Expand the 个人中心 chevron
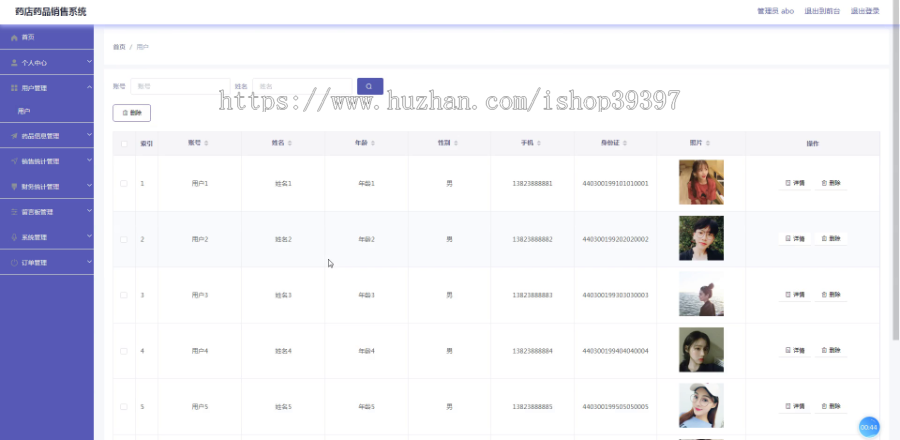This screenshot has width=900, height=440. (x=89, y=61)
